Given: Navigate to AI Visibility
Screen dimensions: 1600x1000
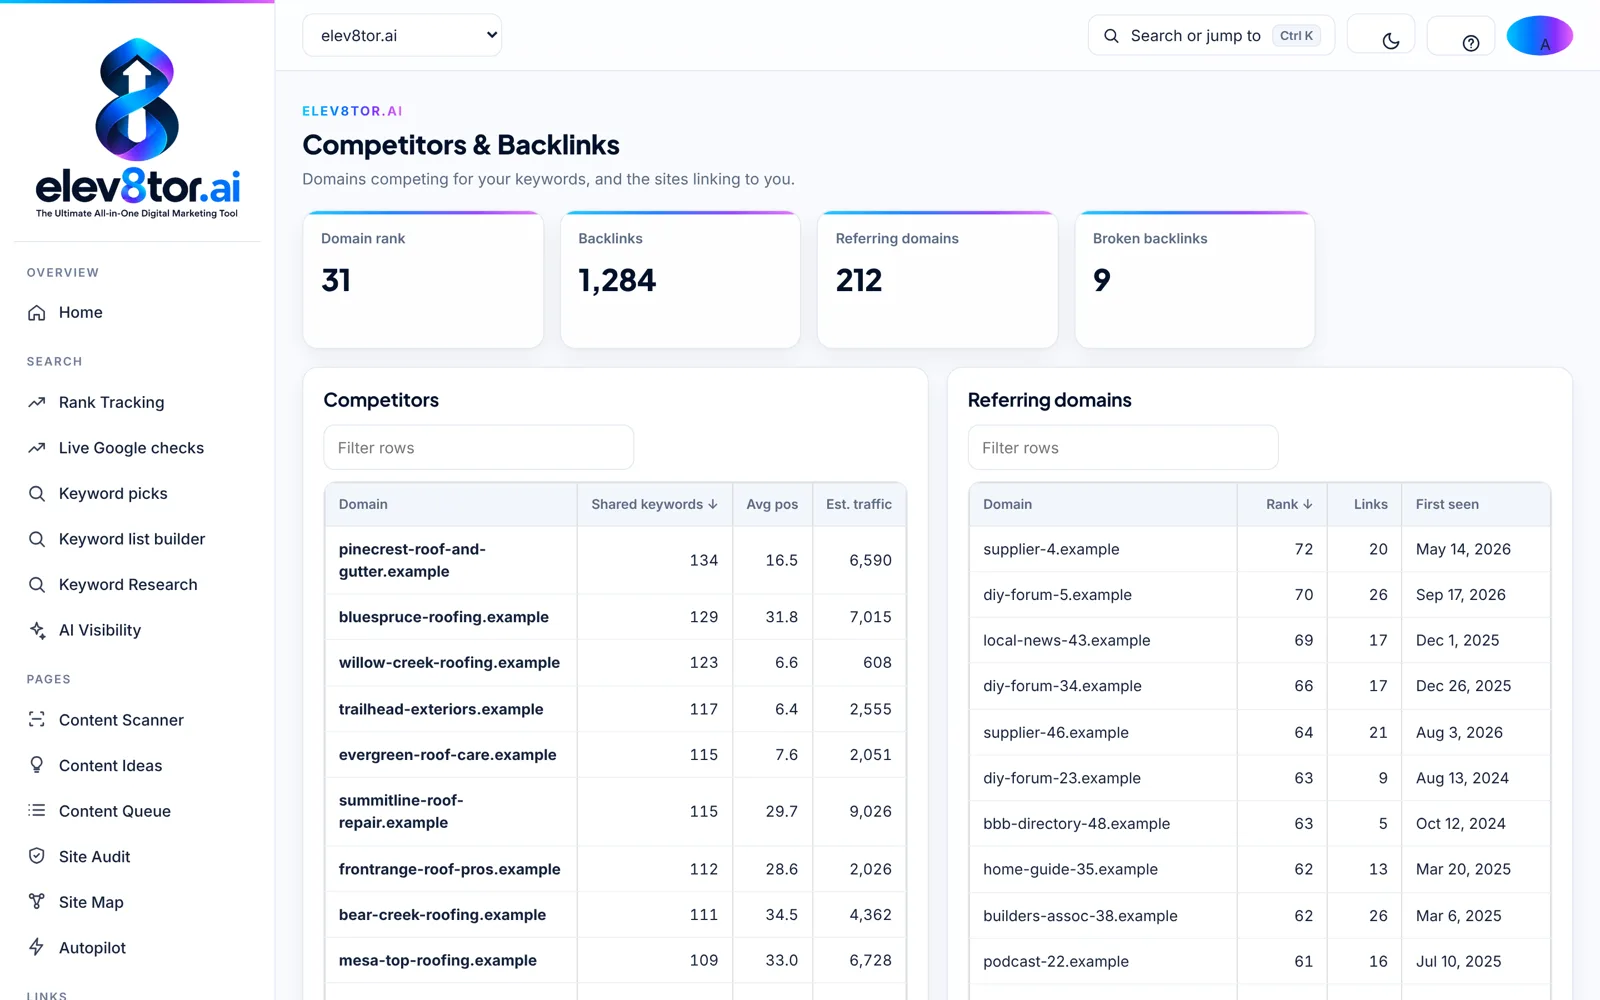Looking at the screenshot, I should [x=137, y=630].
